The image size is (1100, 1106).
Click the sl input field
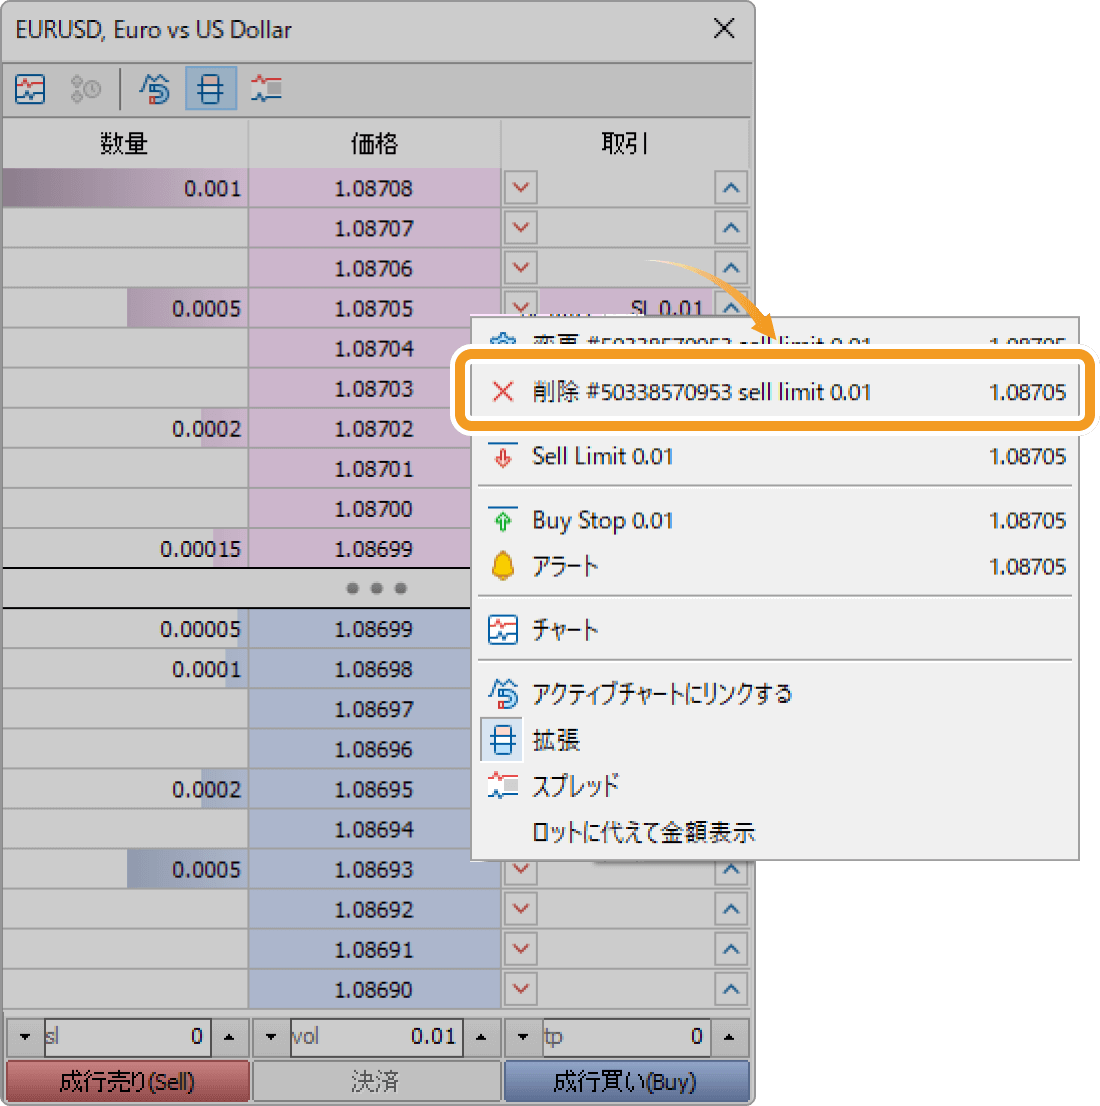[128, 1037]
